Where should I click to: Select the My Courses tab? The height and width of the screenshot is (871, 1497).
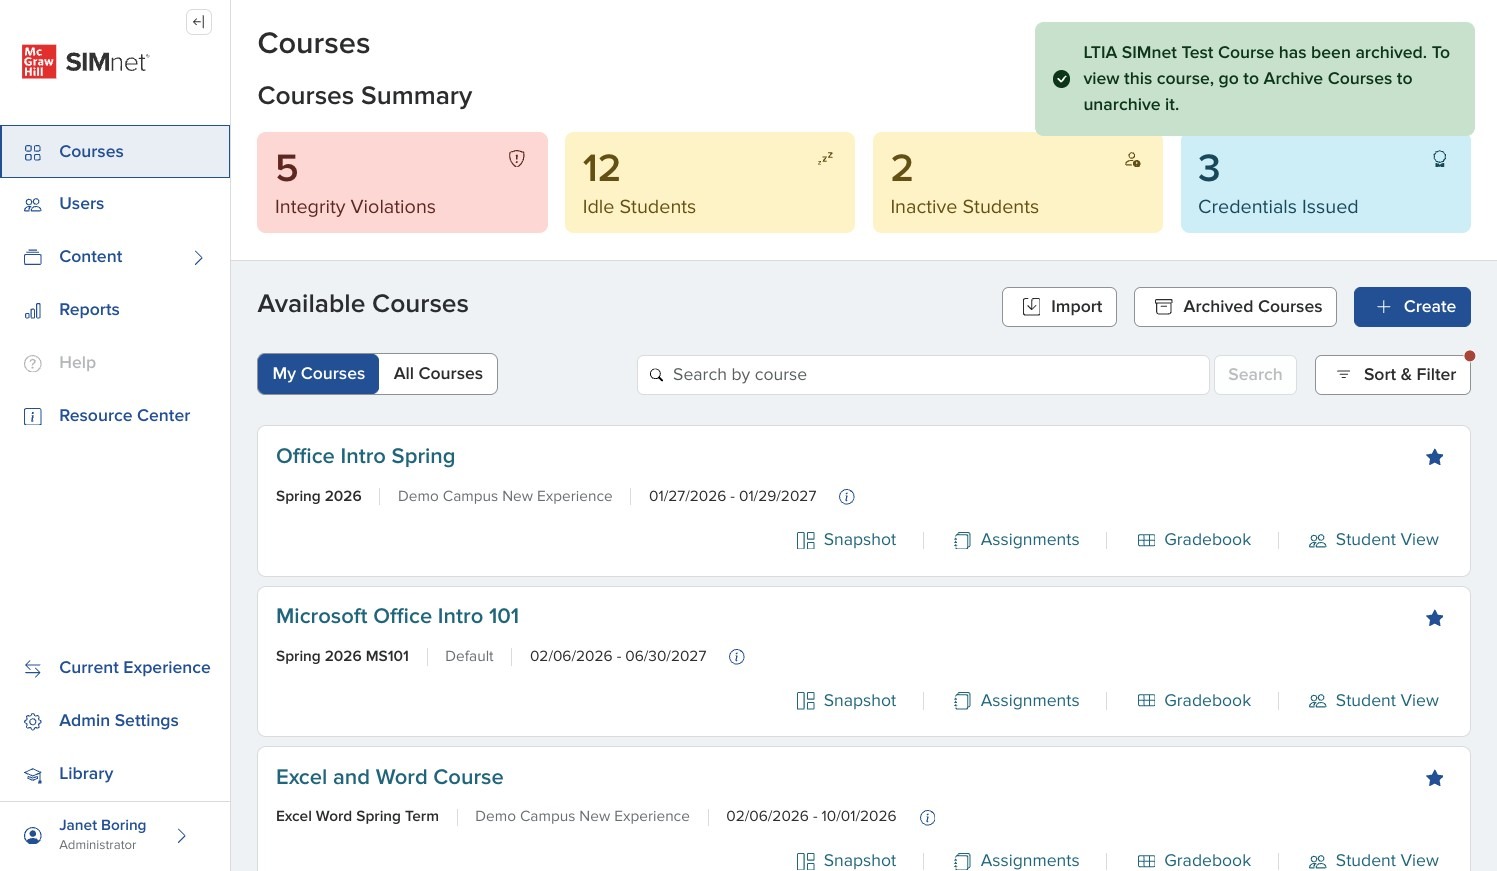318,374
